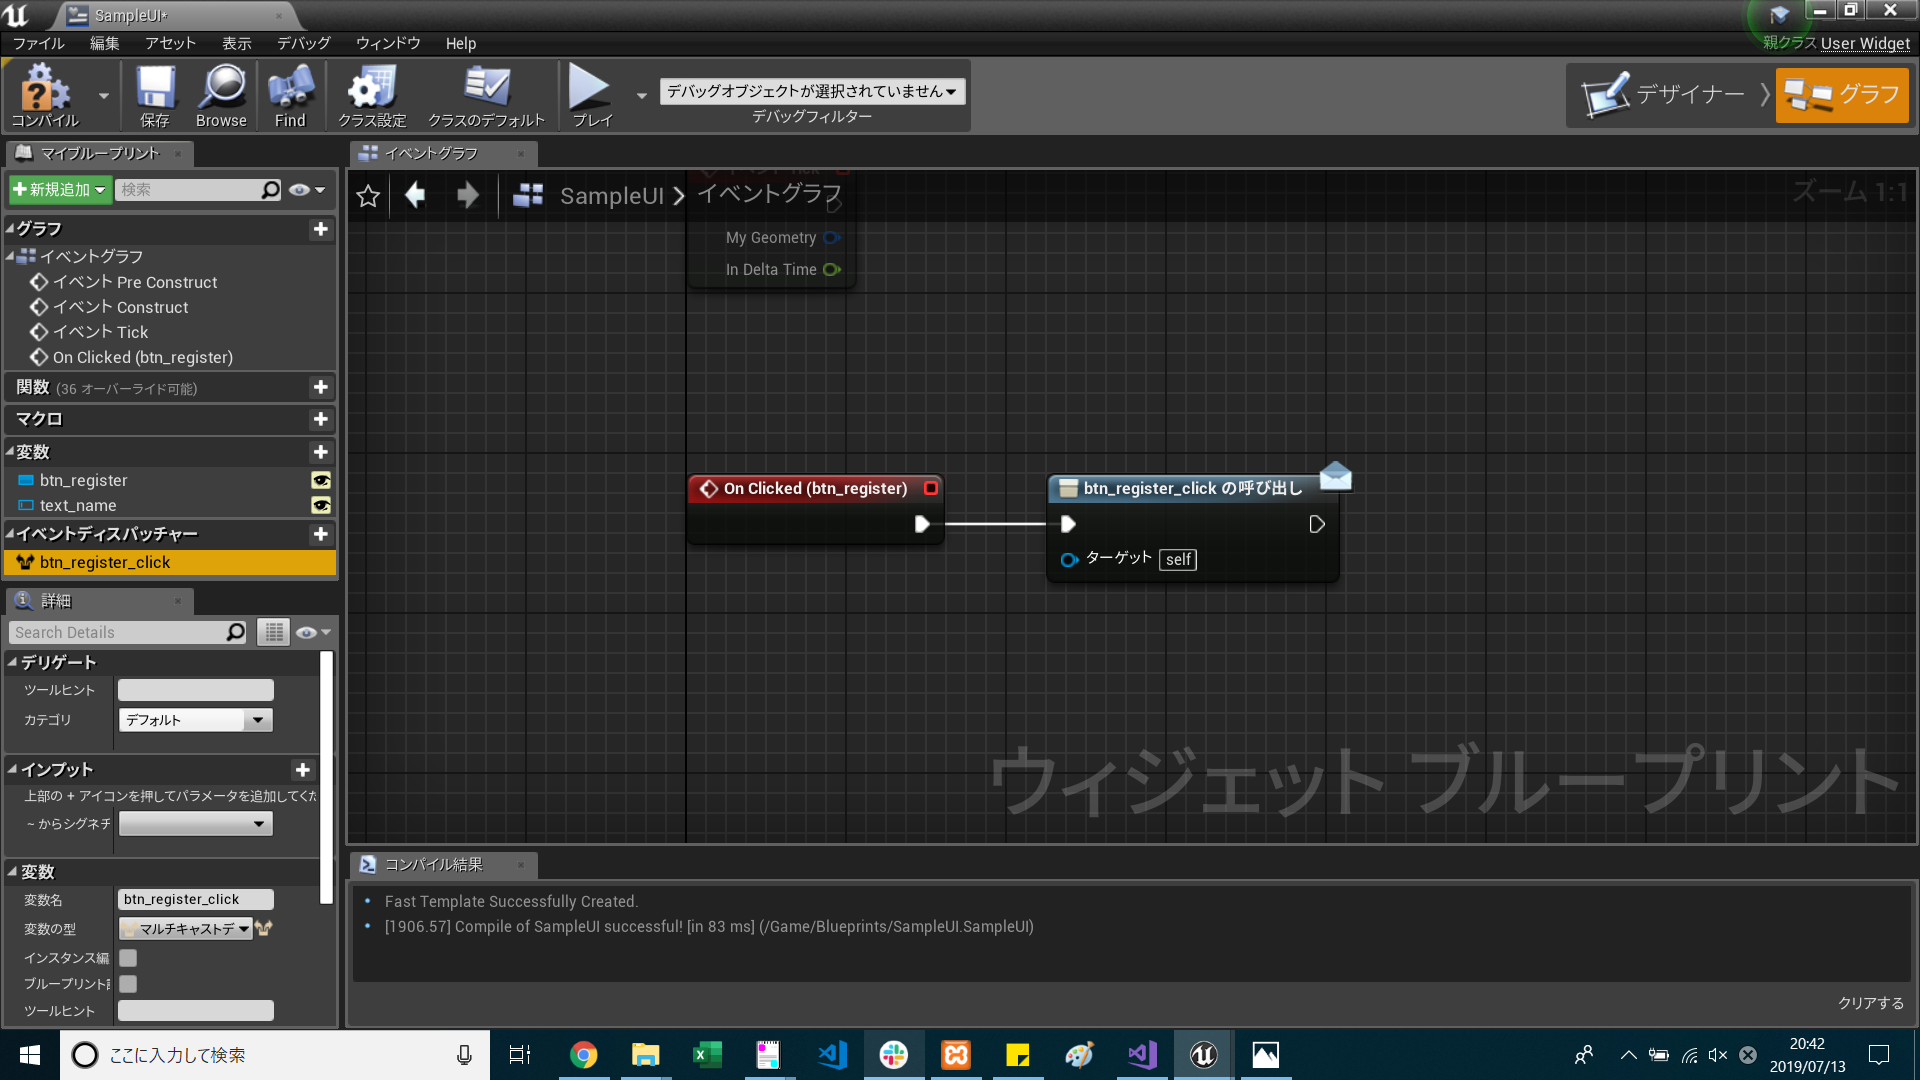Click the 新規追加 button
1920x1080 pixels.
[59, 190]
